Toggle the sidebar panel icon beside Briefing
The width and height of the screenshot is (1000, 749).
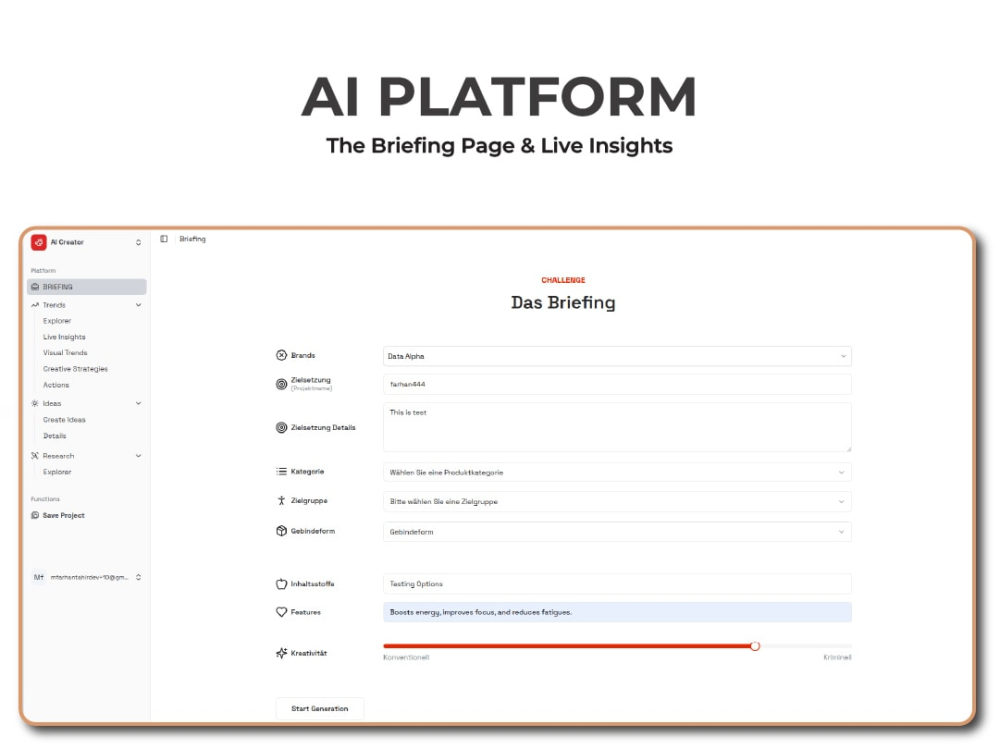coord(164,239)
